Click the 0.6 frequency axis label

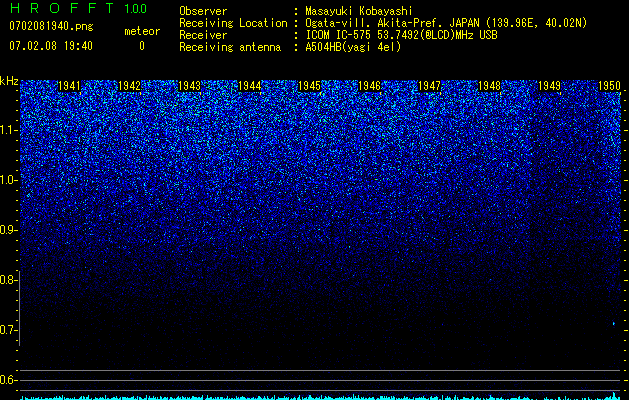8,380
